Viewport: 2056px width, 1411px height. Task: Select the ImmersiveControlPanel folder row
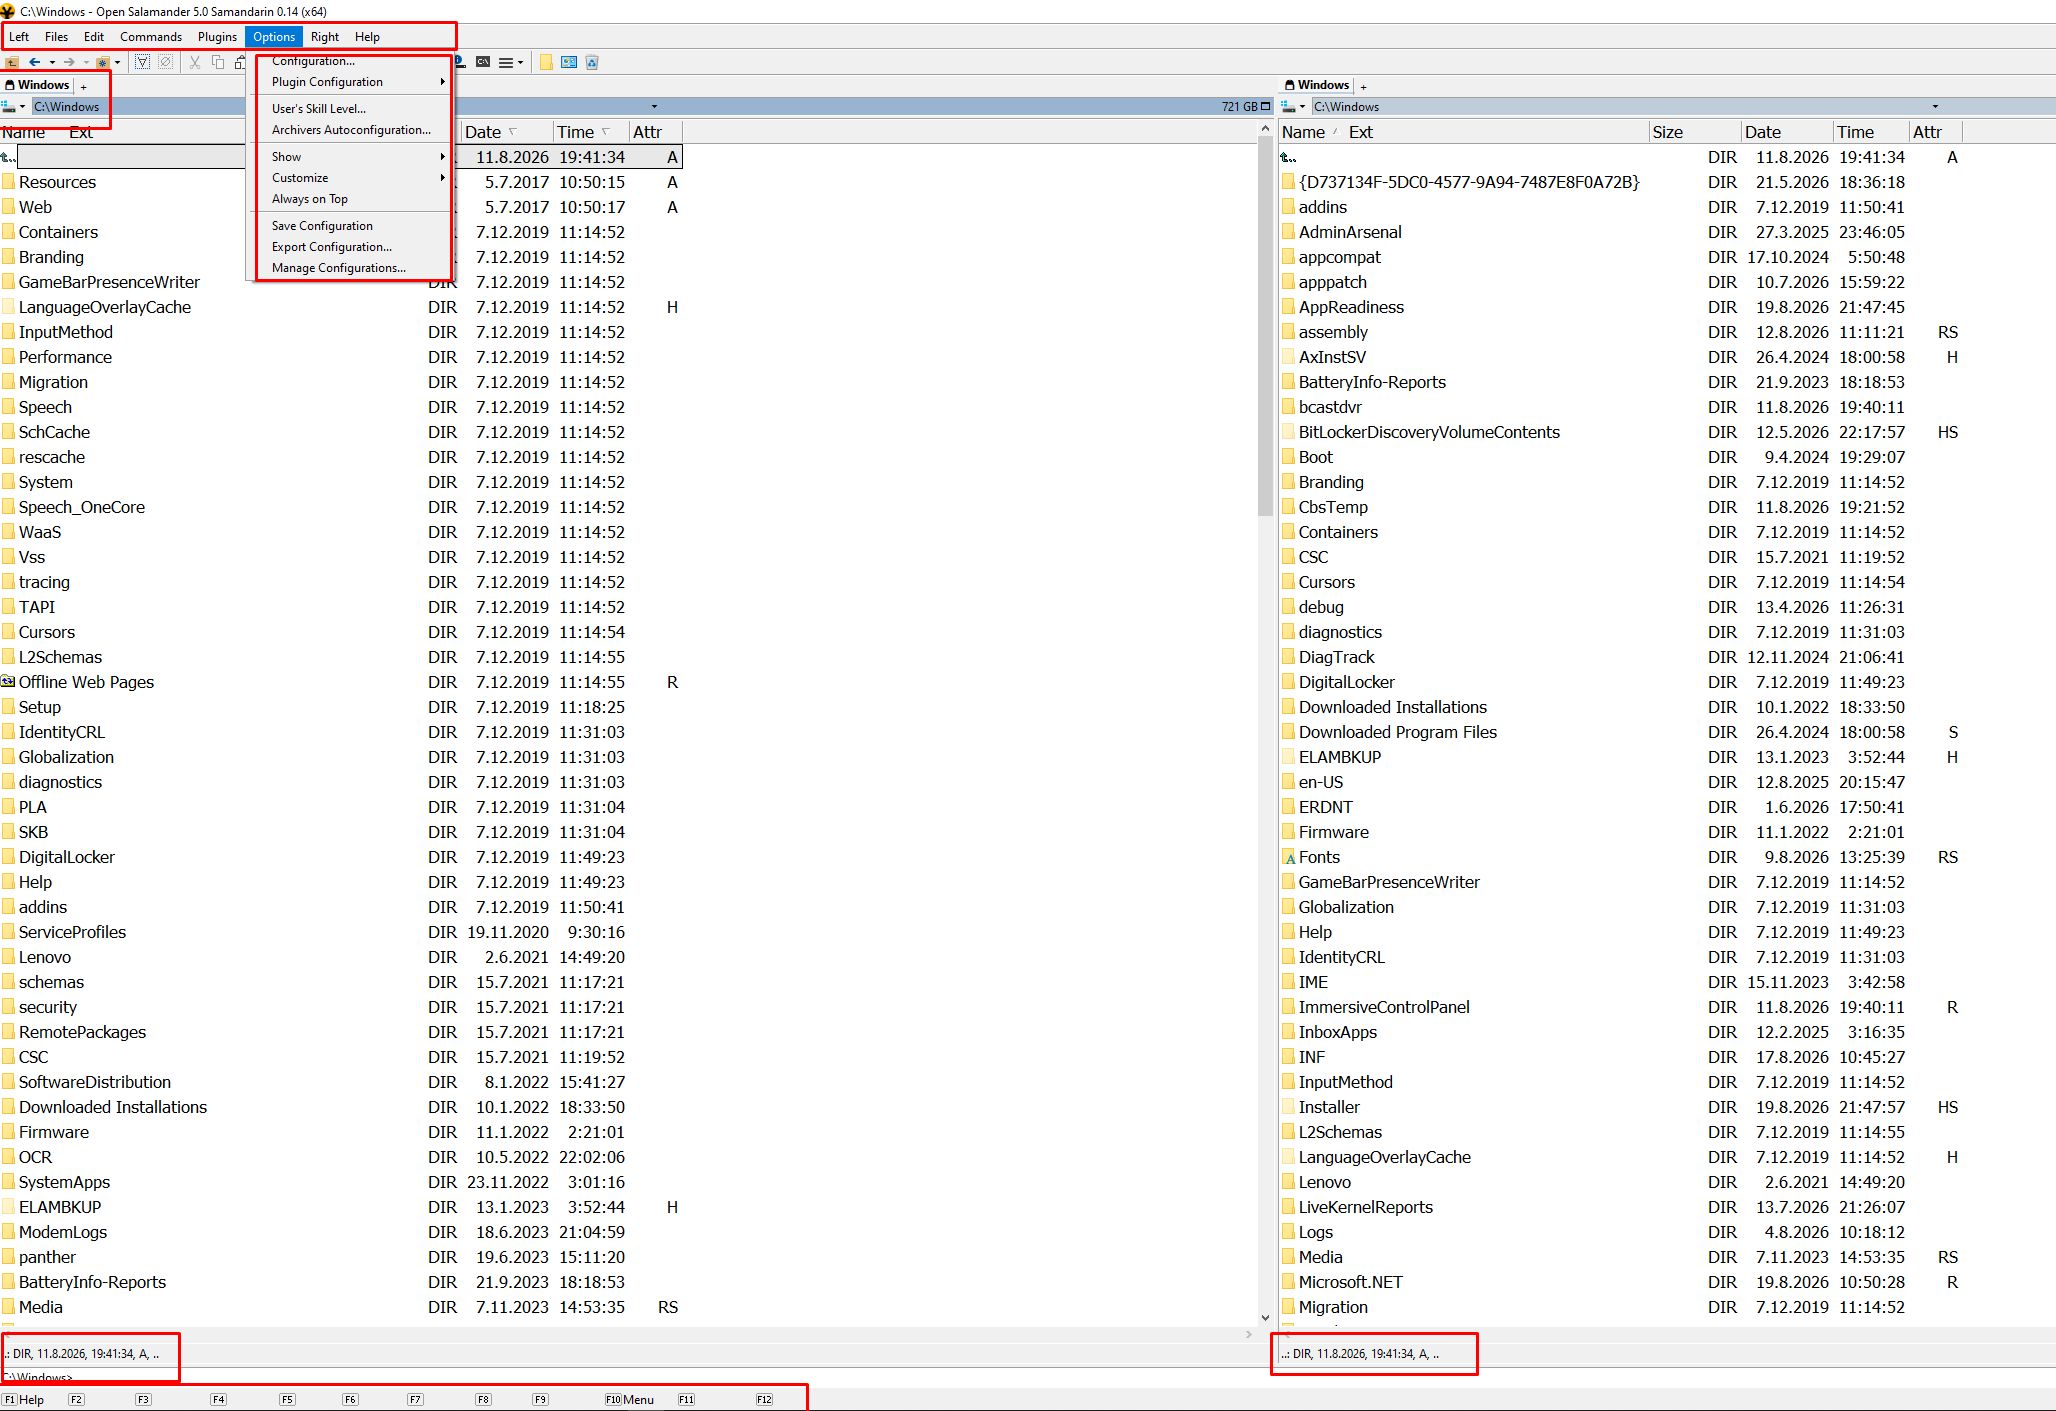pos(1619,1007)
